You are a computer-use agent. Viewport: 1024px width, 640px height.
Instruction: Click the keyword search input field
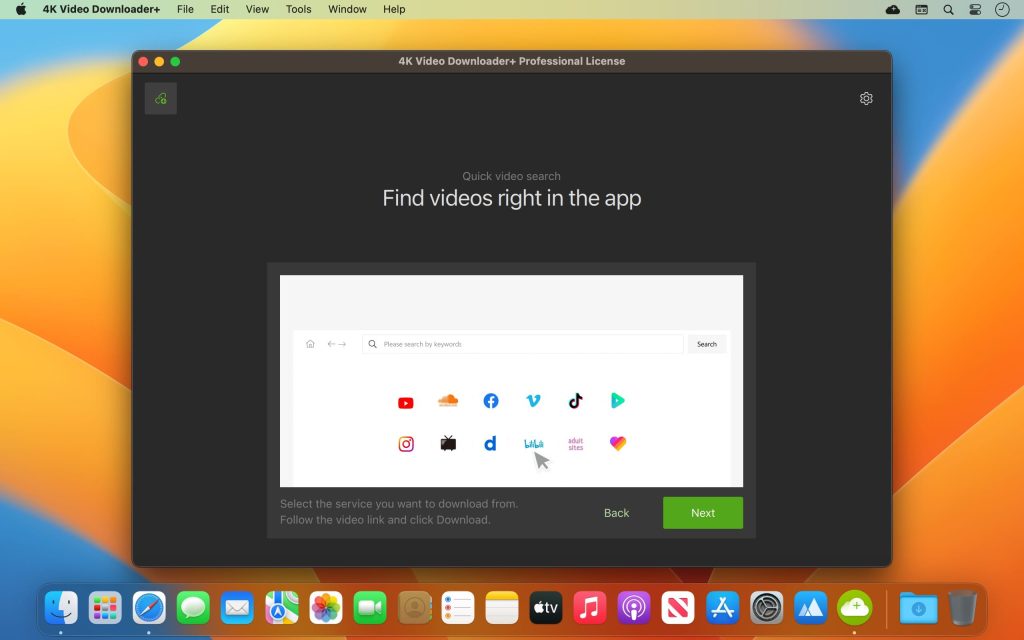[x=522, y=343]
